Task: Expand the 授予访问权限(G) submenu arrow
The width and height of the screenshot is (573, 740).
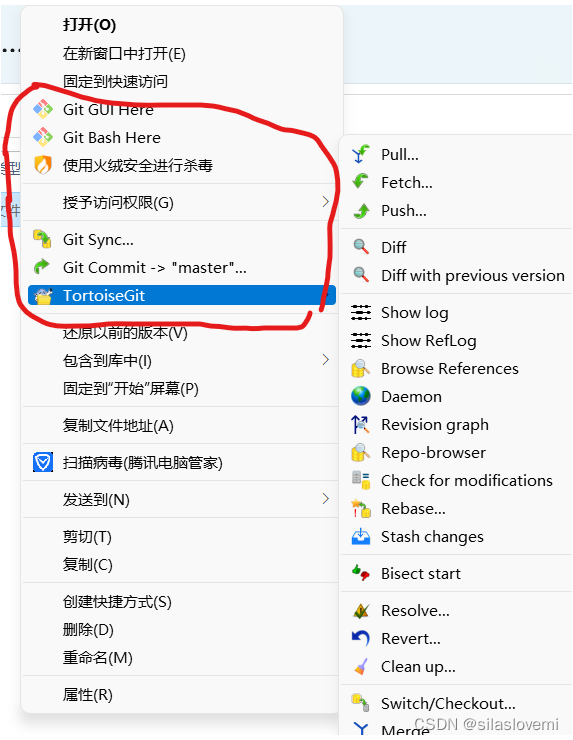Action: coord(325,202)
